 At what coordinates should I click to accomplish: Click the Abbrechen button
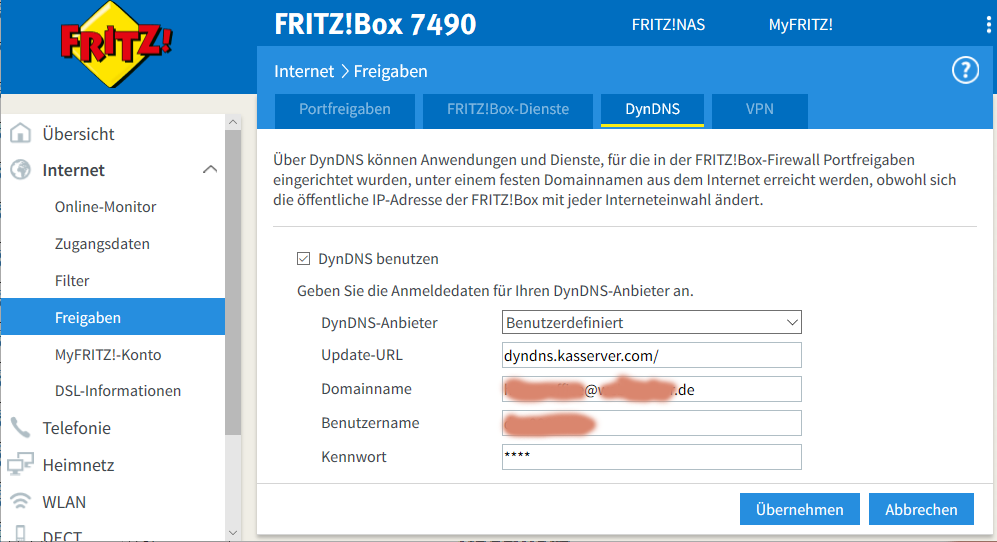921,509
